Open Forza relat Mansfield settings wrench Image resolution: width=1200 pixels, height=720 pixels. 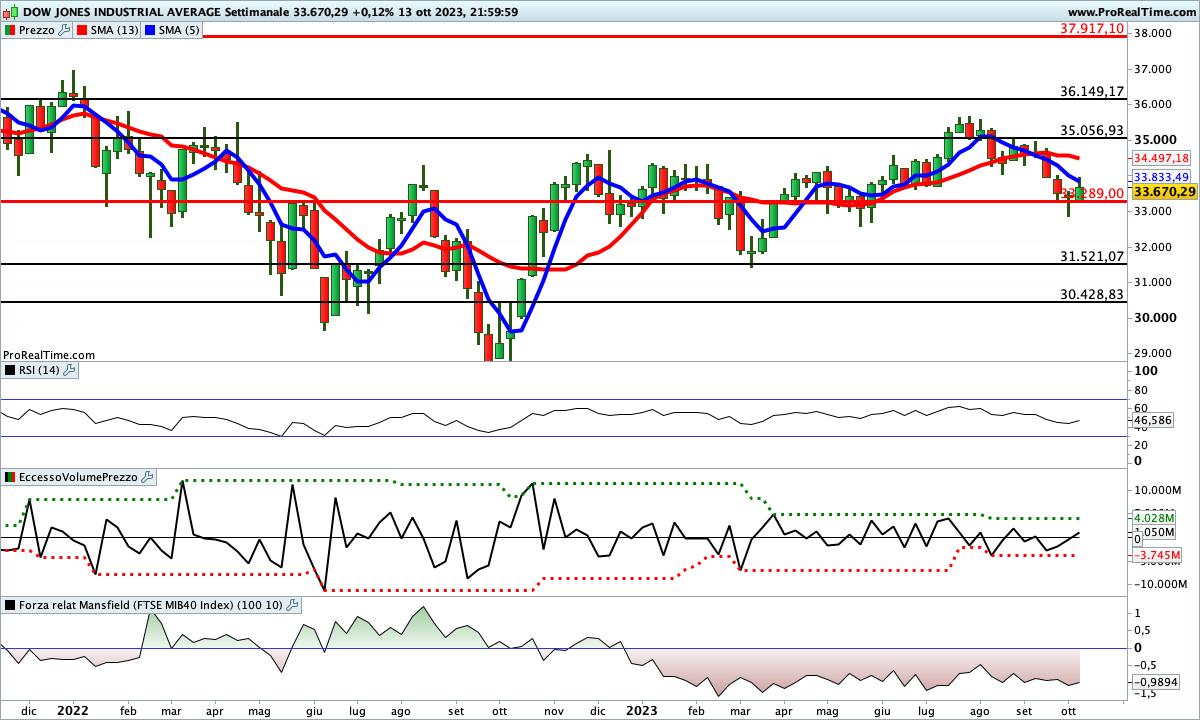click(292, 605)
